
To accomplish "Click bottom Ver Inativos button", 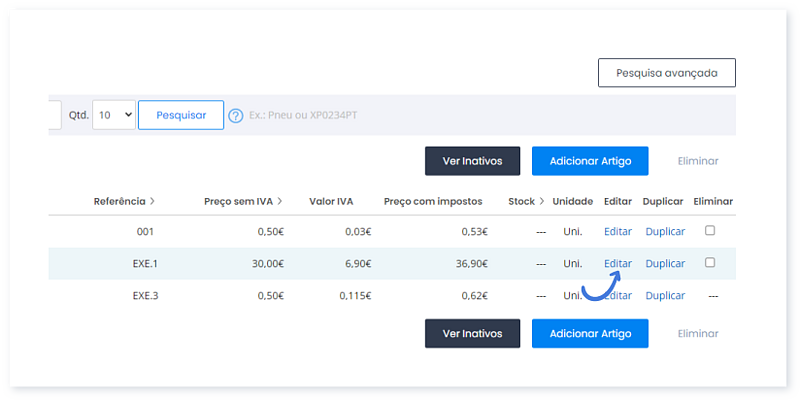I will point(472,334).
